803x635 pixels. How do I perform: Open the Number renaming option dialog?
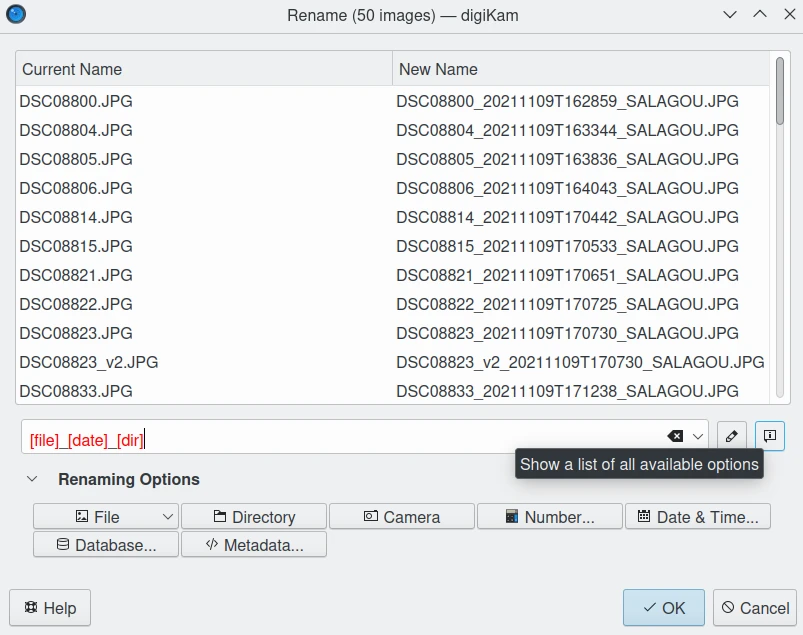click(x=550, y=517)
